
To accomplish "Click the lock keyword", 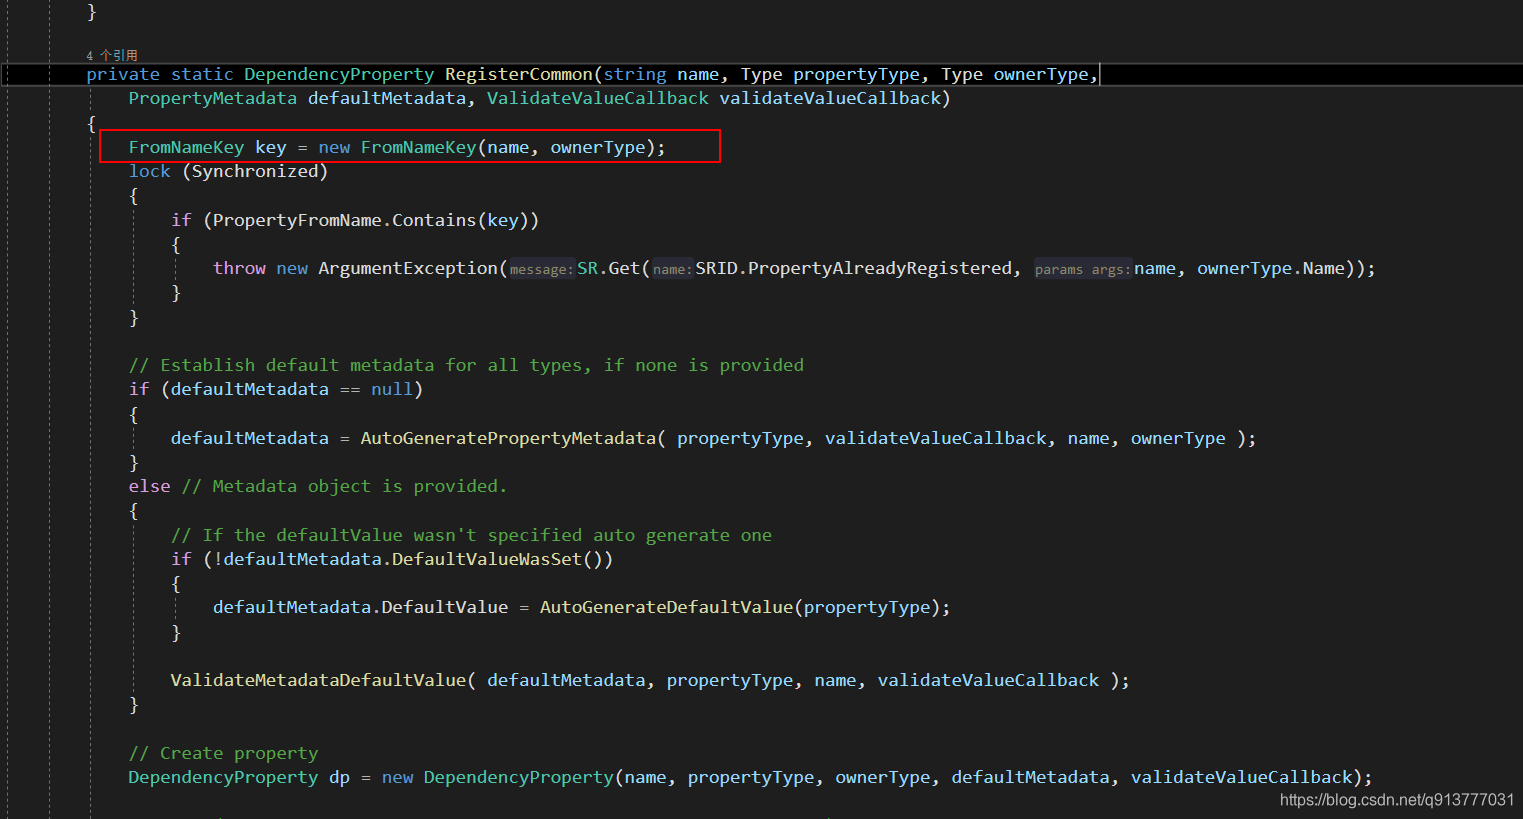I will 149,171.
